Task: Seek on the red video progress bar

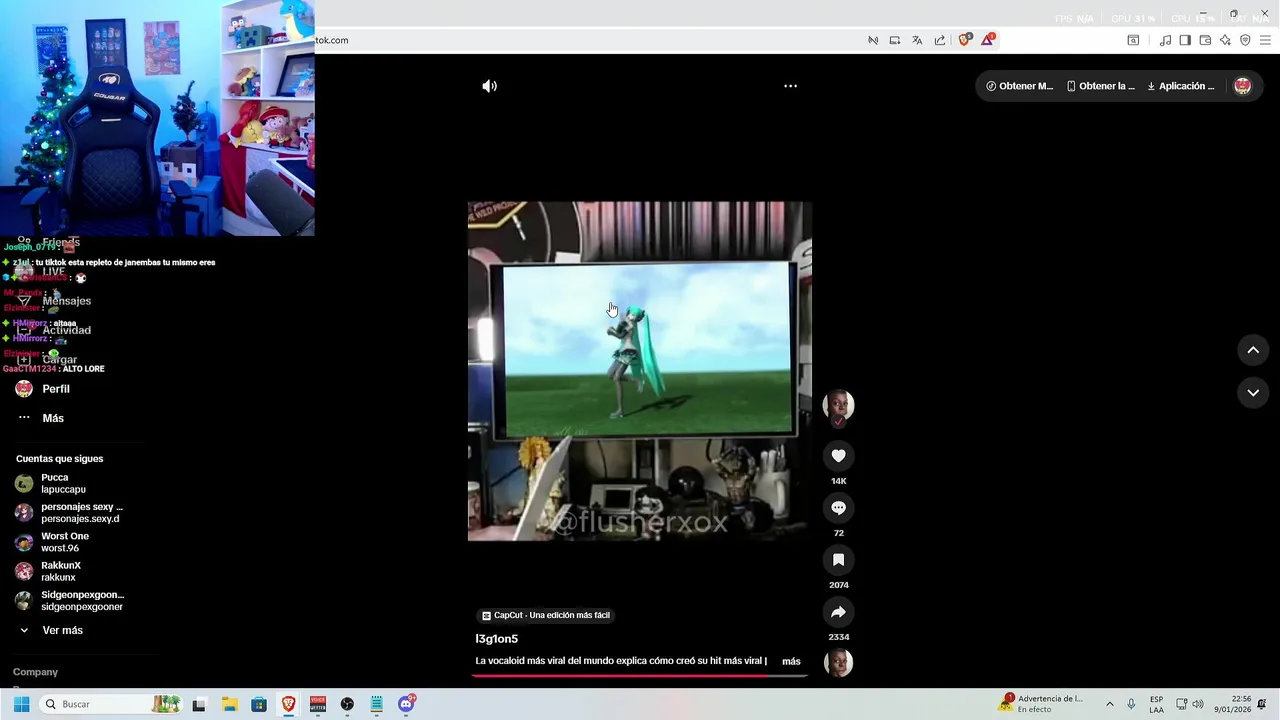Action: [x=639, y=676]
